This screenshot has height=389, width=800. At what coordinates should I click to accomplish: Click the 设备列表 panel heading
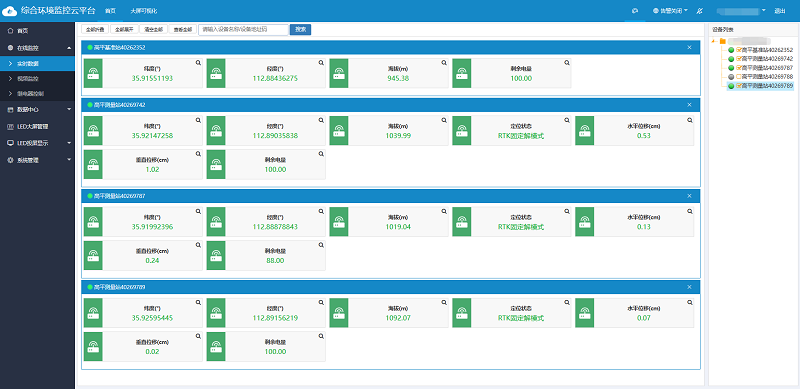click(722, 30)
